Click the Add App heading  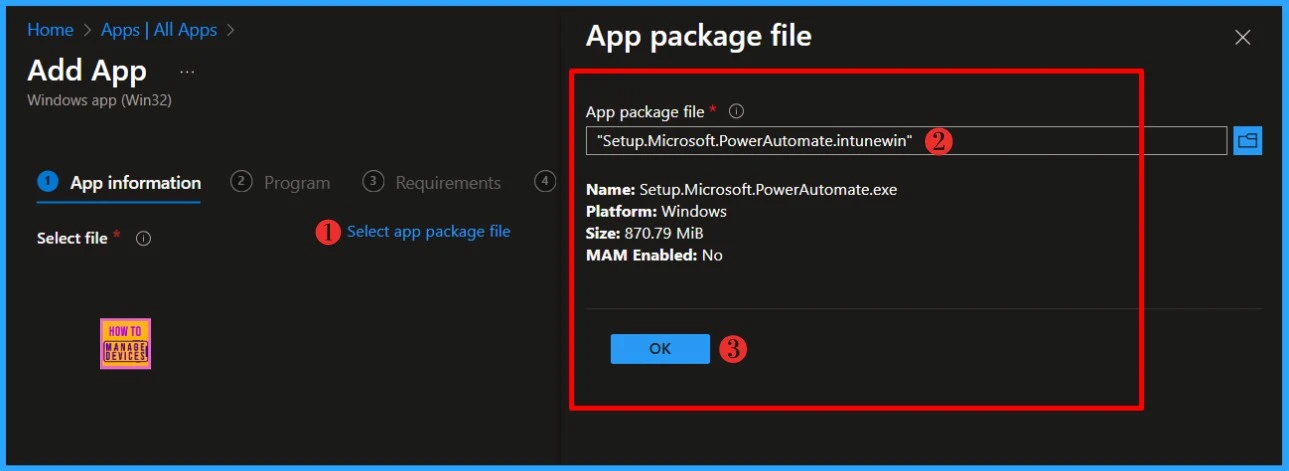(x=87, y=71)
